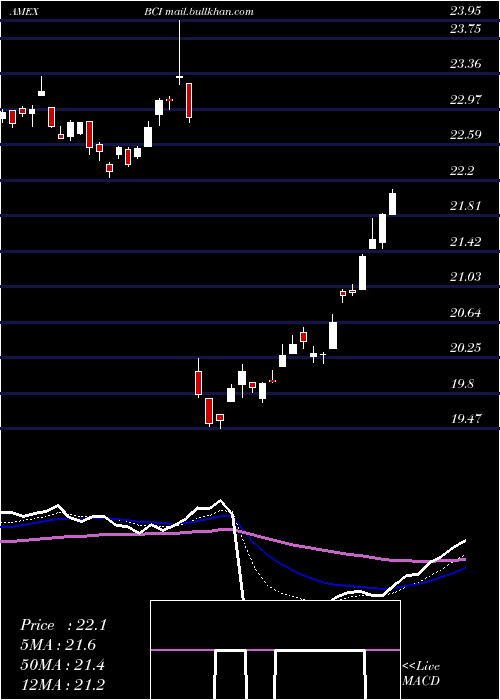Click the latest white candlestick near 21.81
Screen dimensions: 500x700
coord(393,203)
